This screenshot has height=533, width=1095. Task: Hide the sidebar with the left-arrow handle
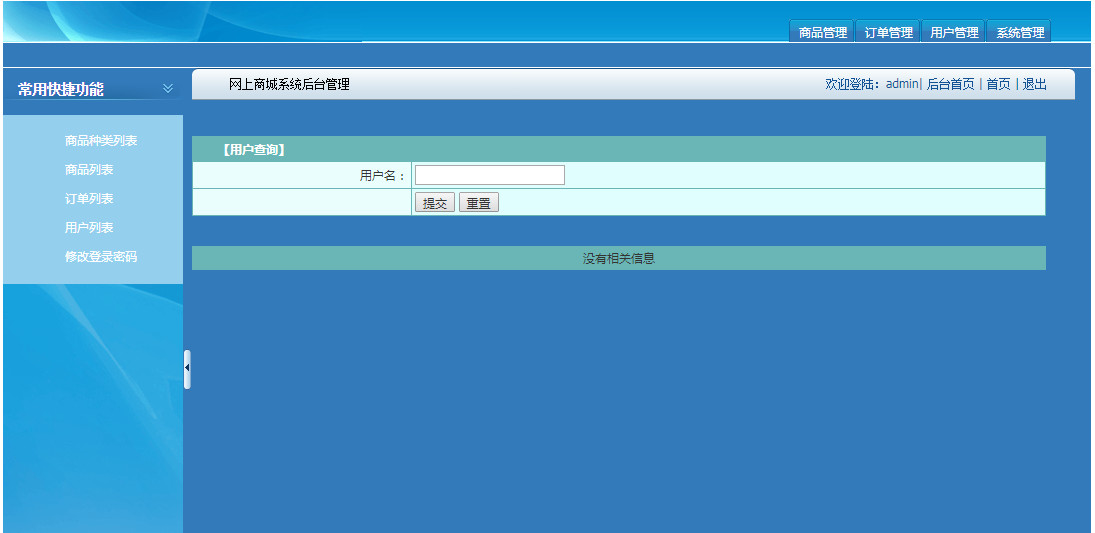(187, 369)
